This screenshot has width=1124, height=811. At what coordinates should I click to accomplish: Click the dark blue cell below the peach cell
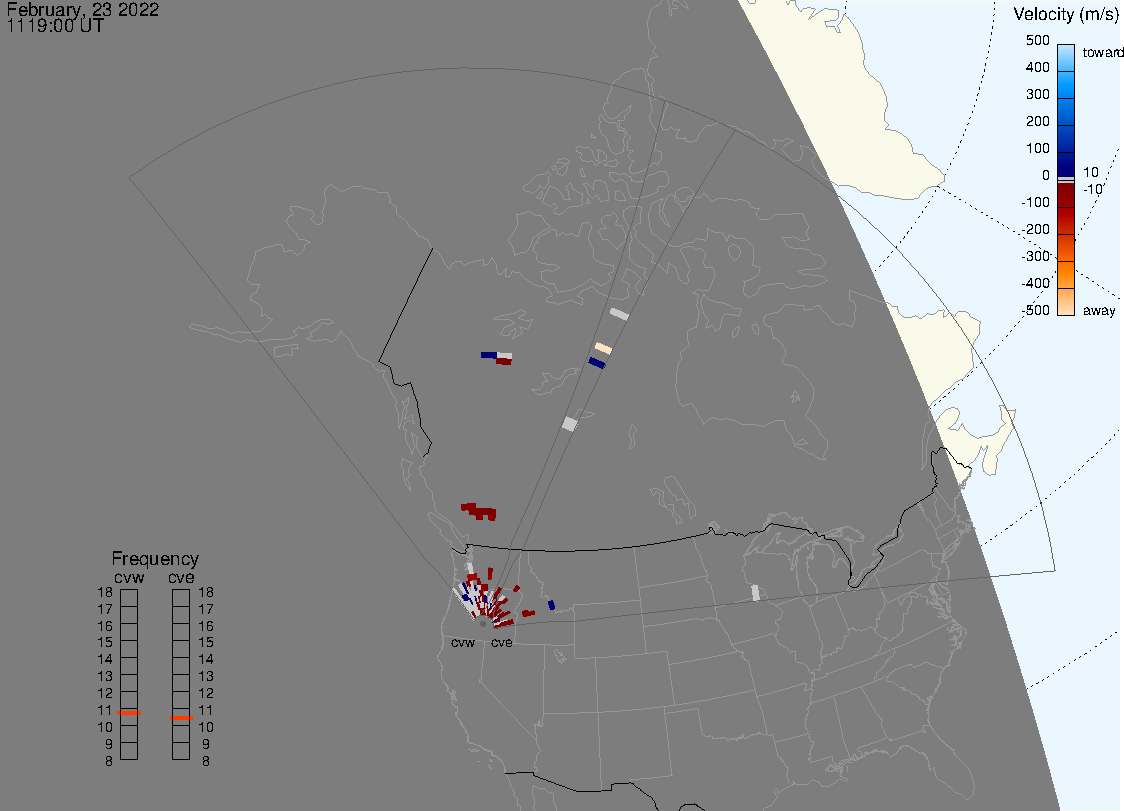[x=597, y=364]
